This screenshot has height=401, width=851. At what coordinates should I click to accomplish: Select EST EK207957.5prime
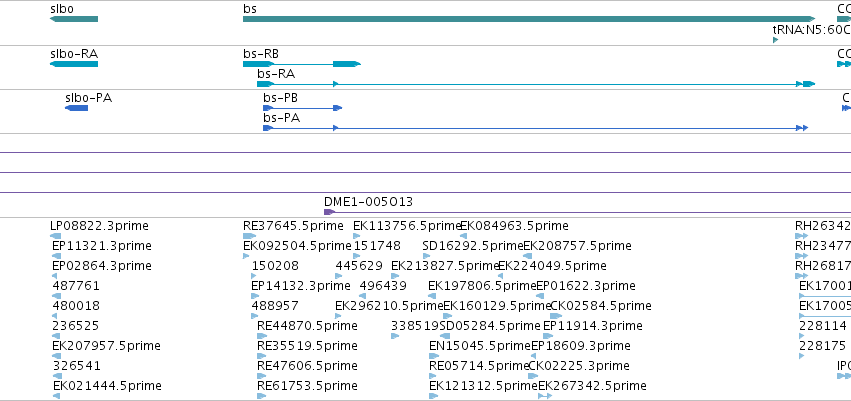(x=106, y=346)
